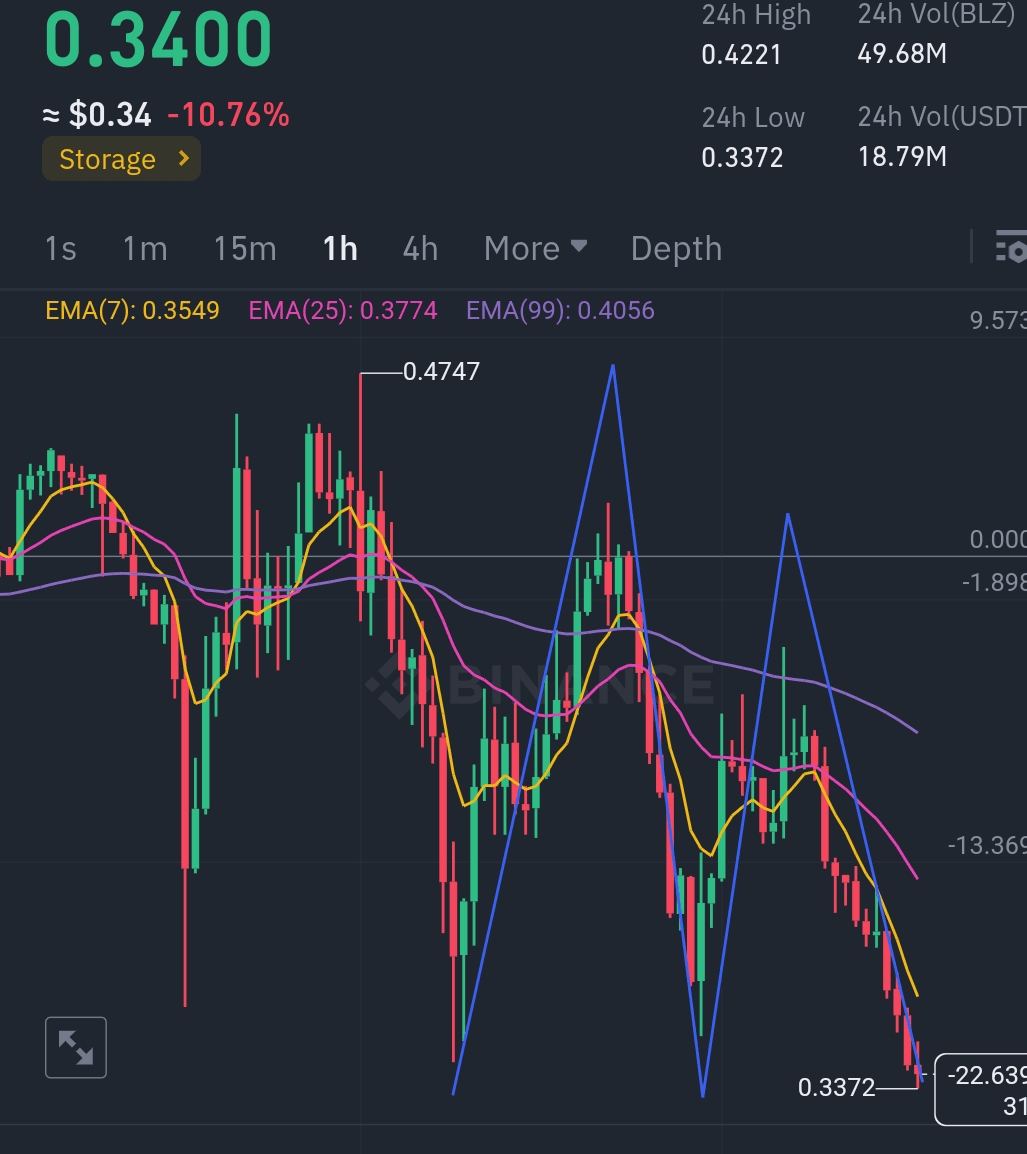Click the -10.76% price change text
This screenshot has width=1027, height=1154.
coord(228,115)
